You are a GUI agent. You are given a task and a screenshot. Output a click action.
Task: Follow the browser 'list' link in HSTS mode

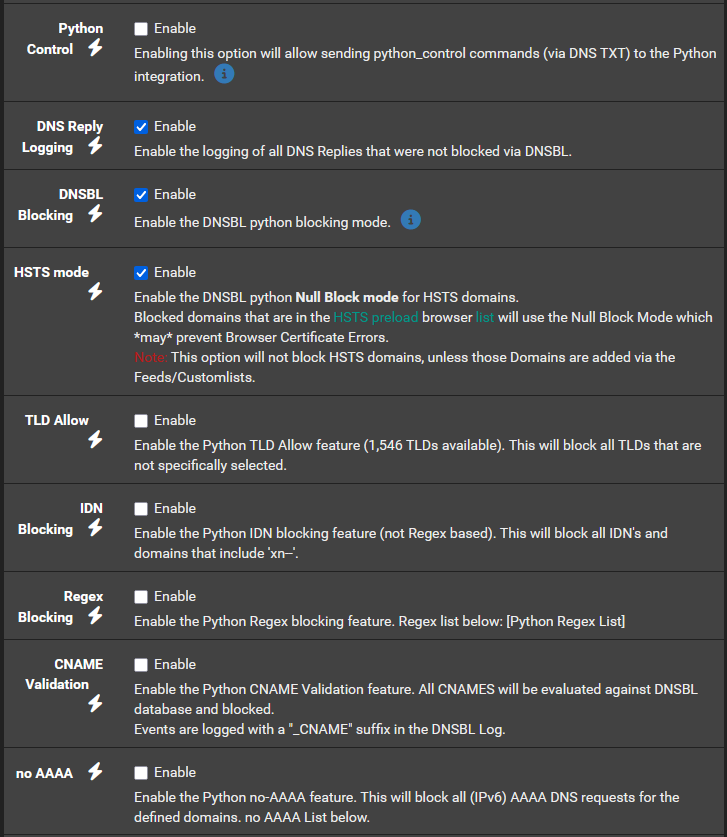485,317
